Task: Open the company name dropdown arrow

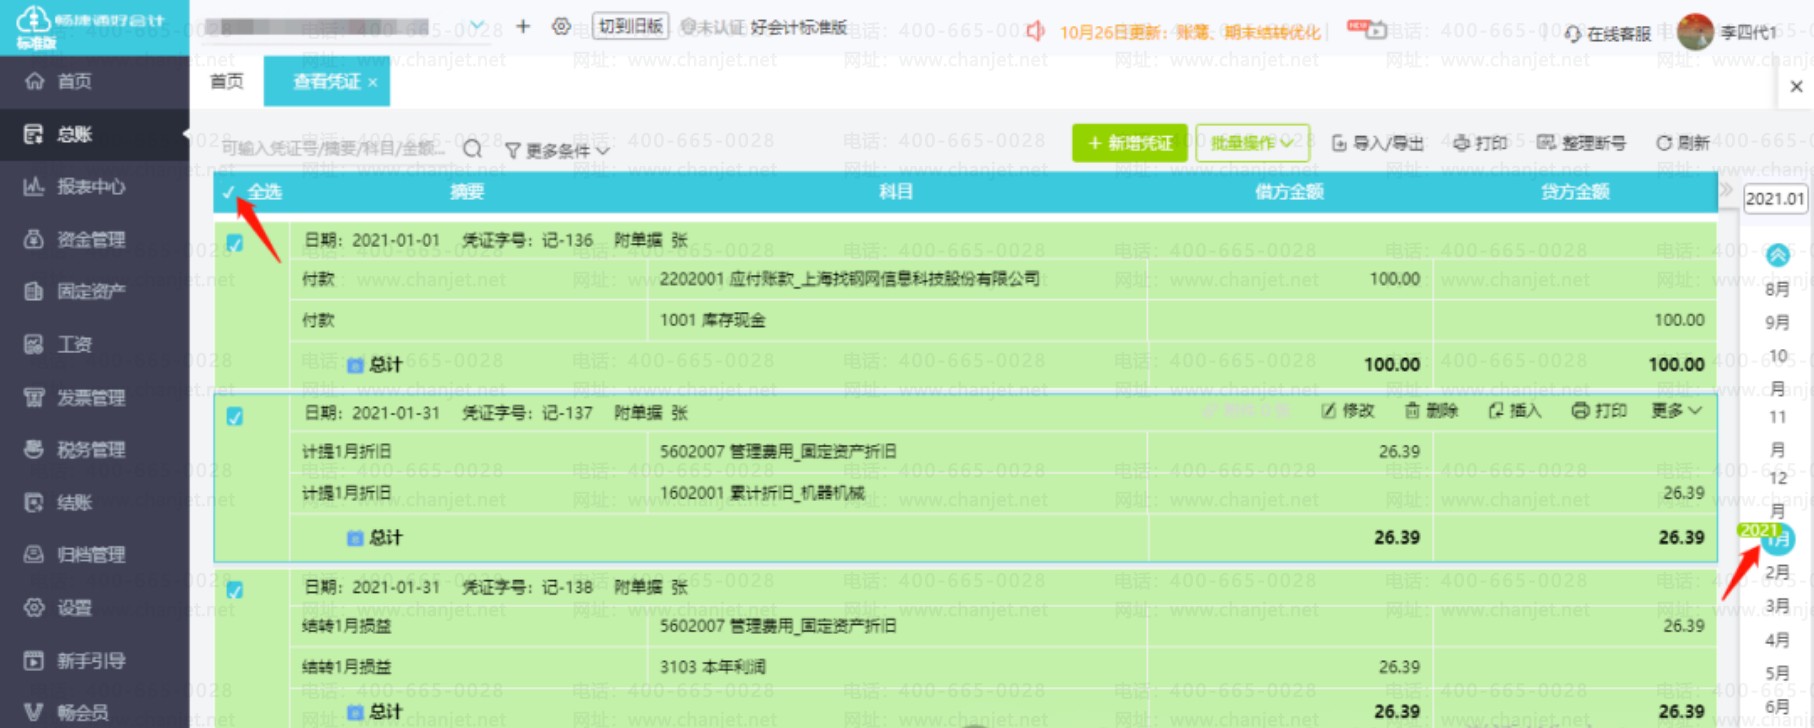Action: tap(478, 25)
